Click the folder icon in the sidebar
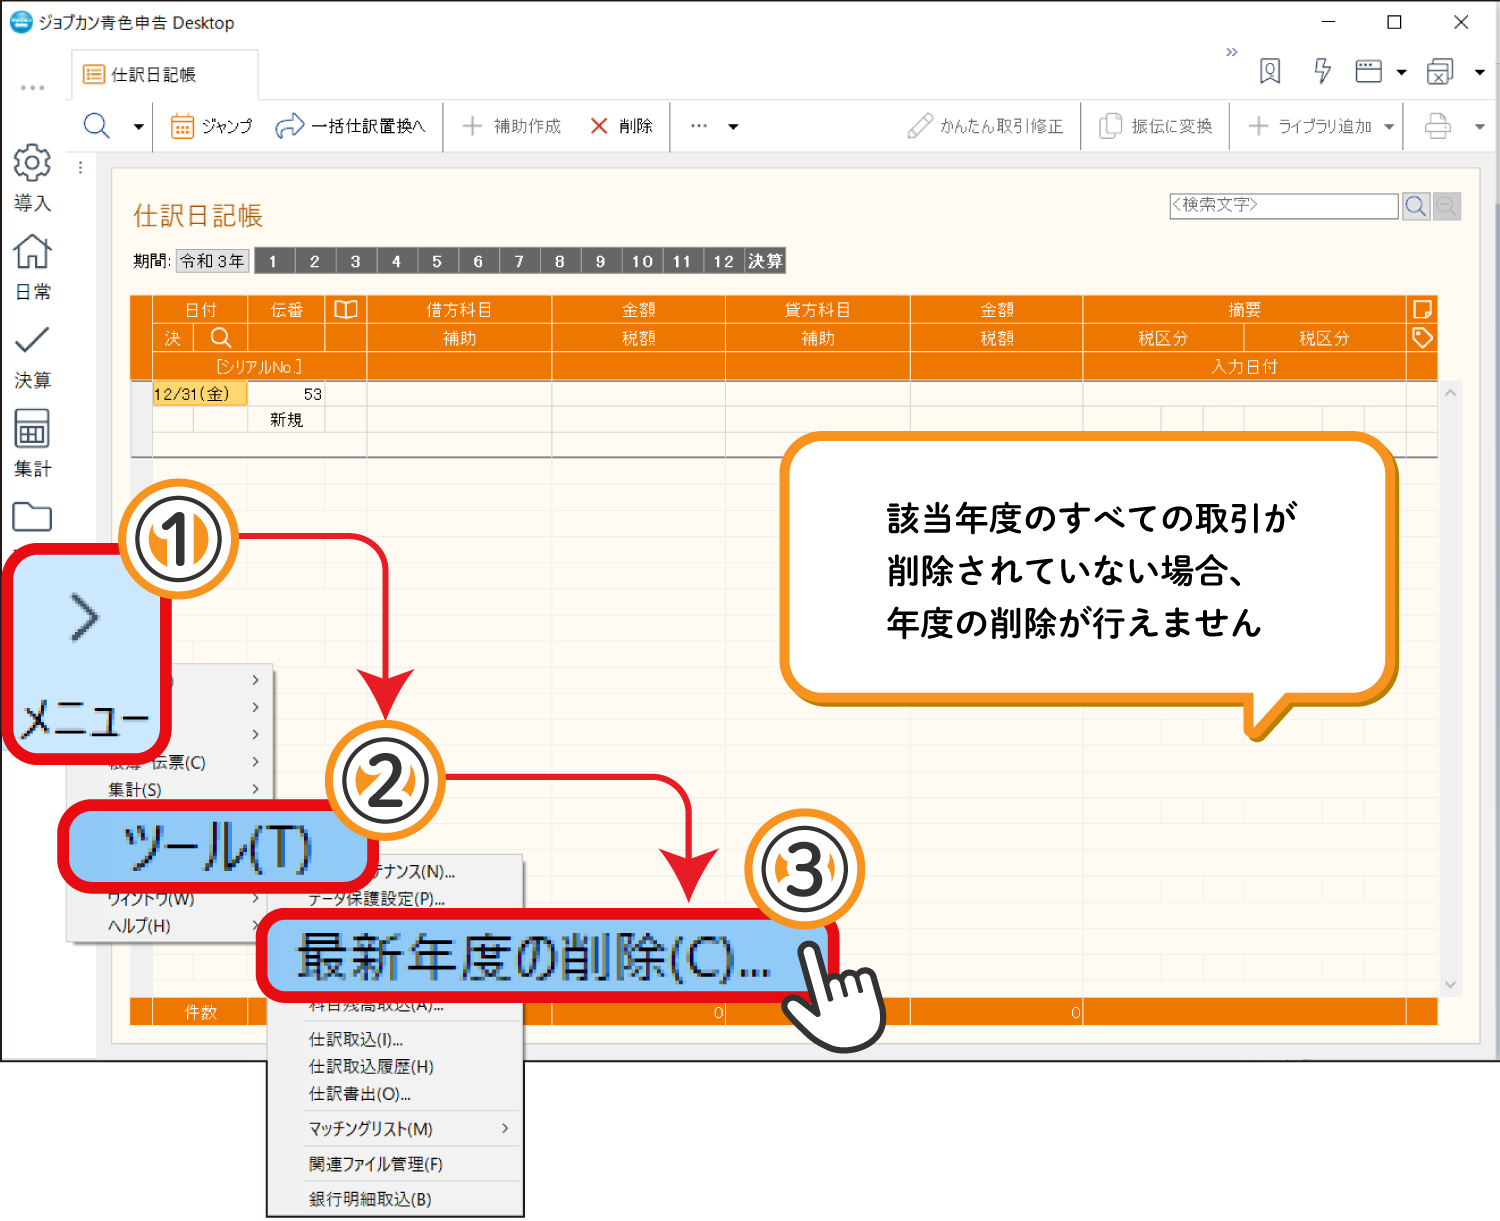Image resolution: width=1500 pixels, height=1221 pixels. (32, 517)
